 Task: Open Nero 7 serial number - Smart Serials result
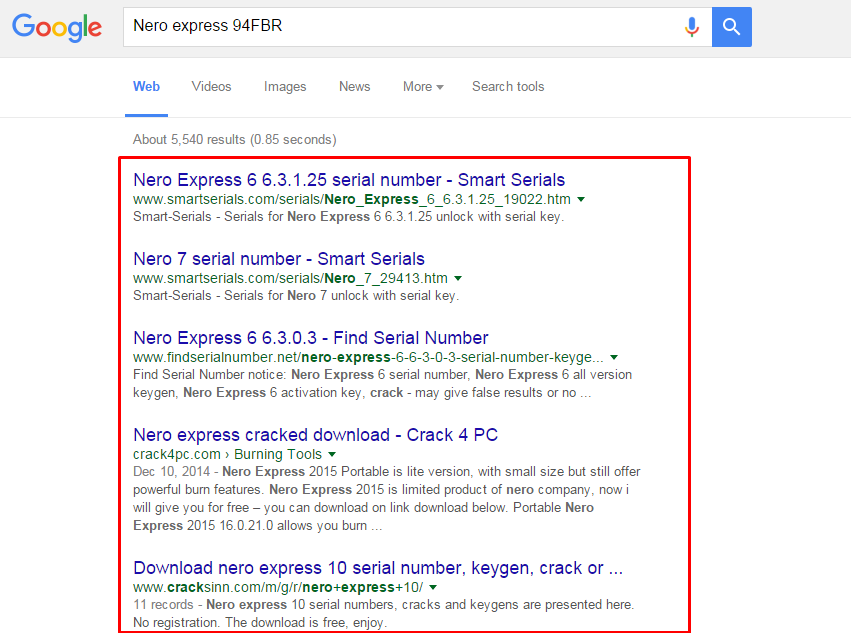pyautogui.click(x=279, y=258)
